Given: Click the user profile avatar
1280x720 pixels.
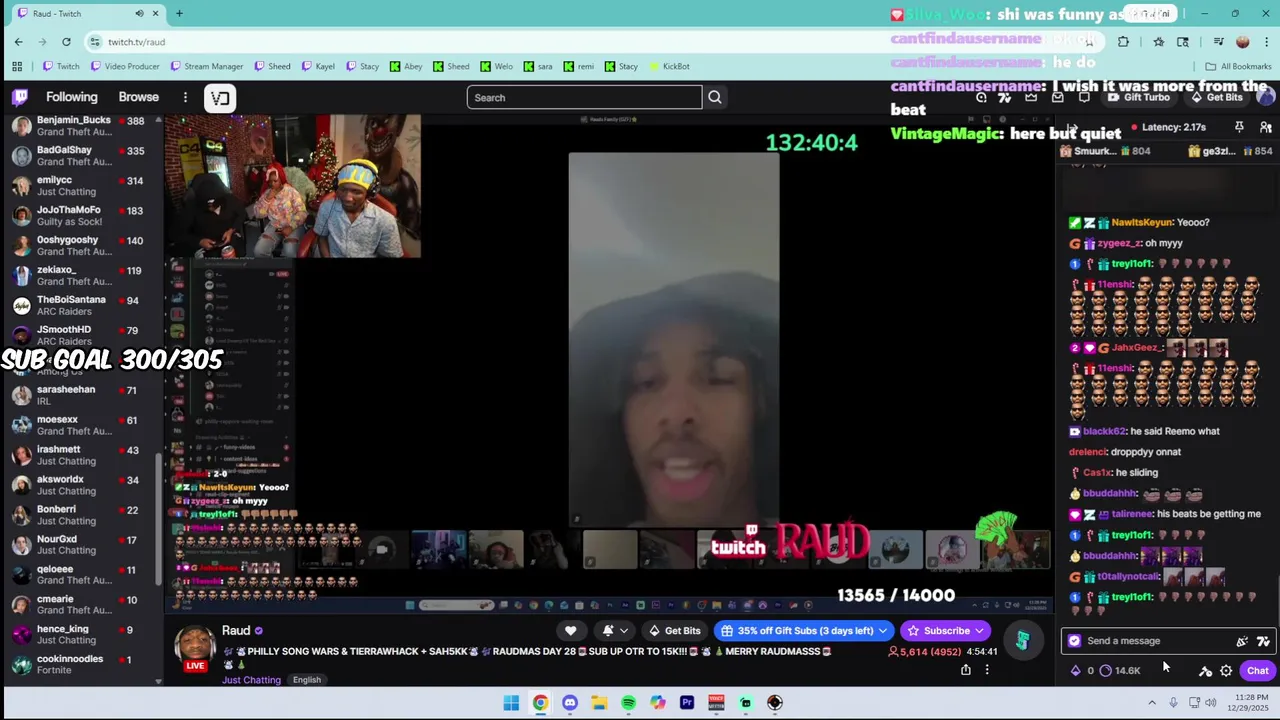Looking at the screenshot, I should coord(1265,97).
